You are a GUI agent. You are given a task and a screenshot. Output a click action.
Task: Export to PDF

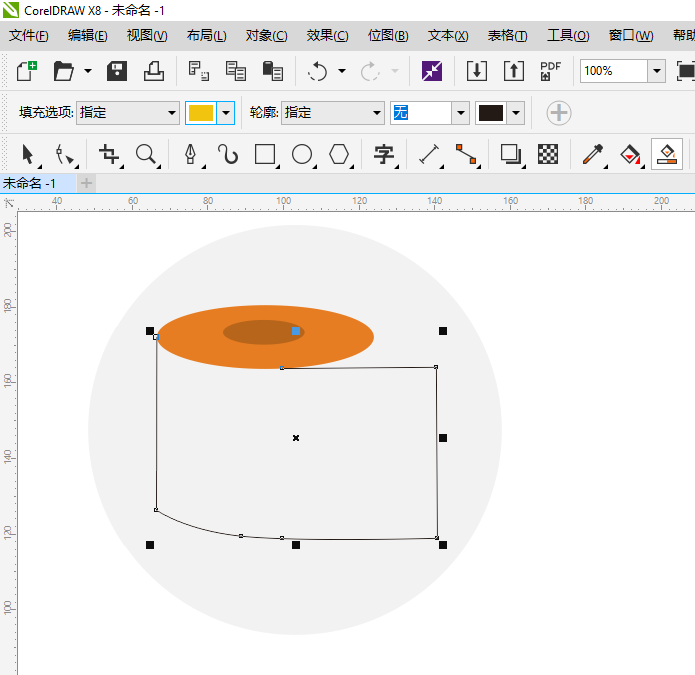550,71
